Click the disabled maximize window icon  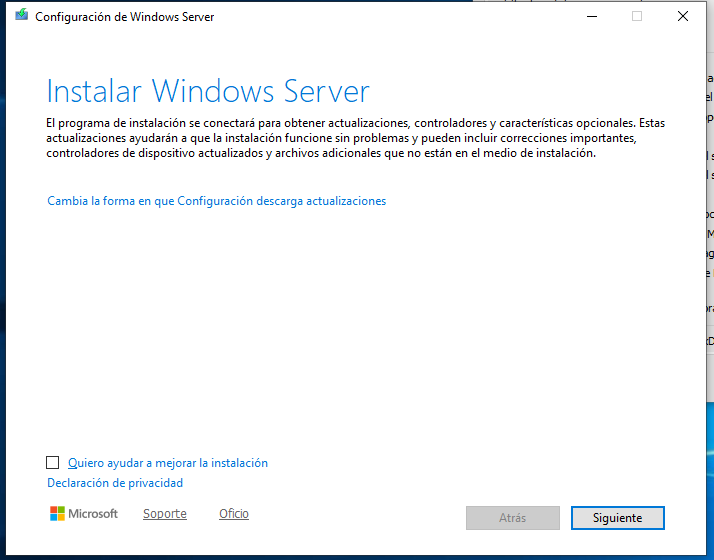pyautogui.click(x=636, y=16)
